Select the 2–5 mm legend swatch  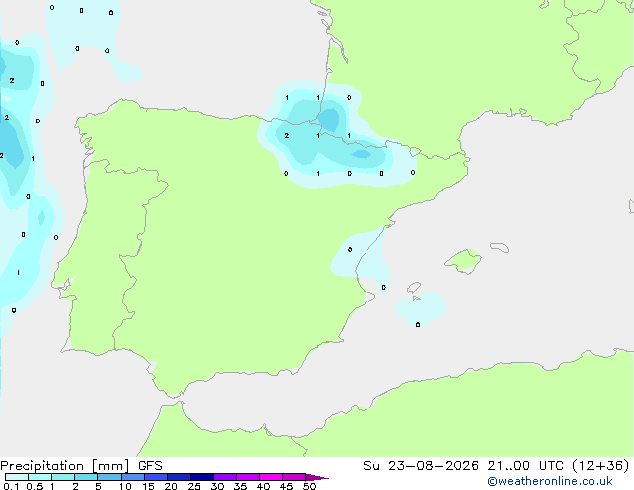[x=86, y=477]
